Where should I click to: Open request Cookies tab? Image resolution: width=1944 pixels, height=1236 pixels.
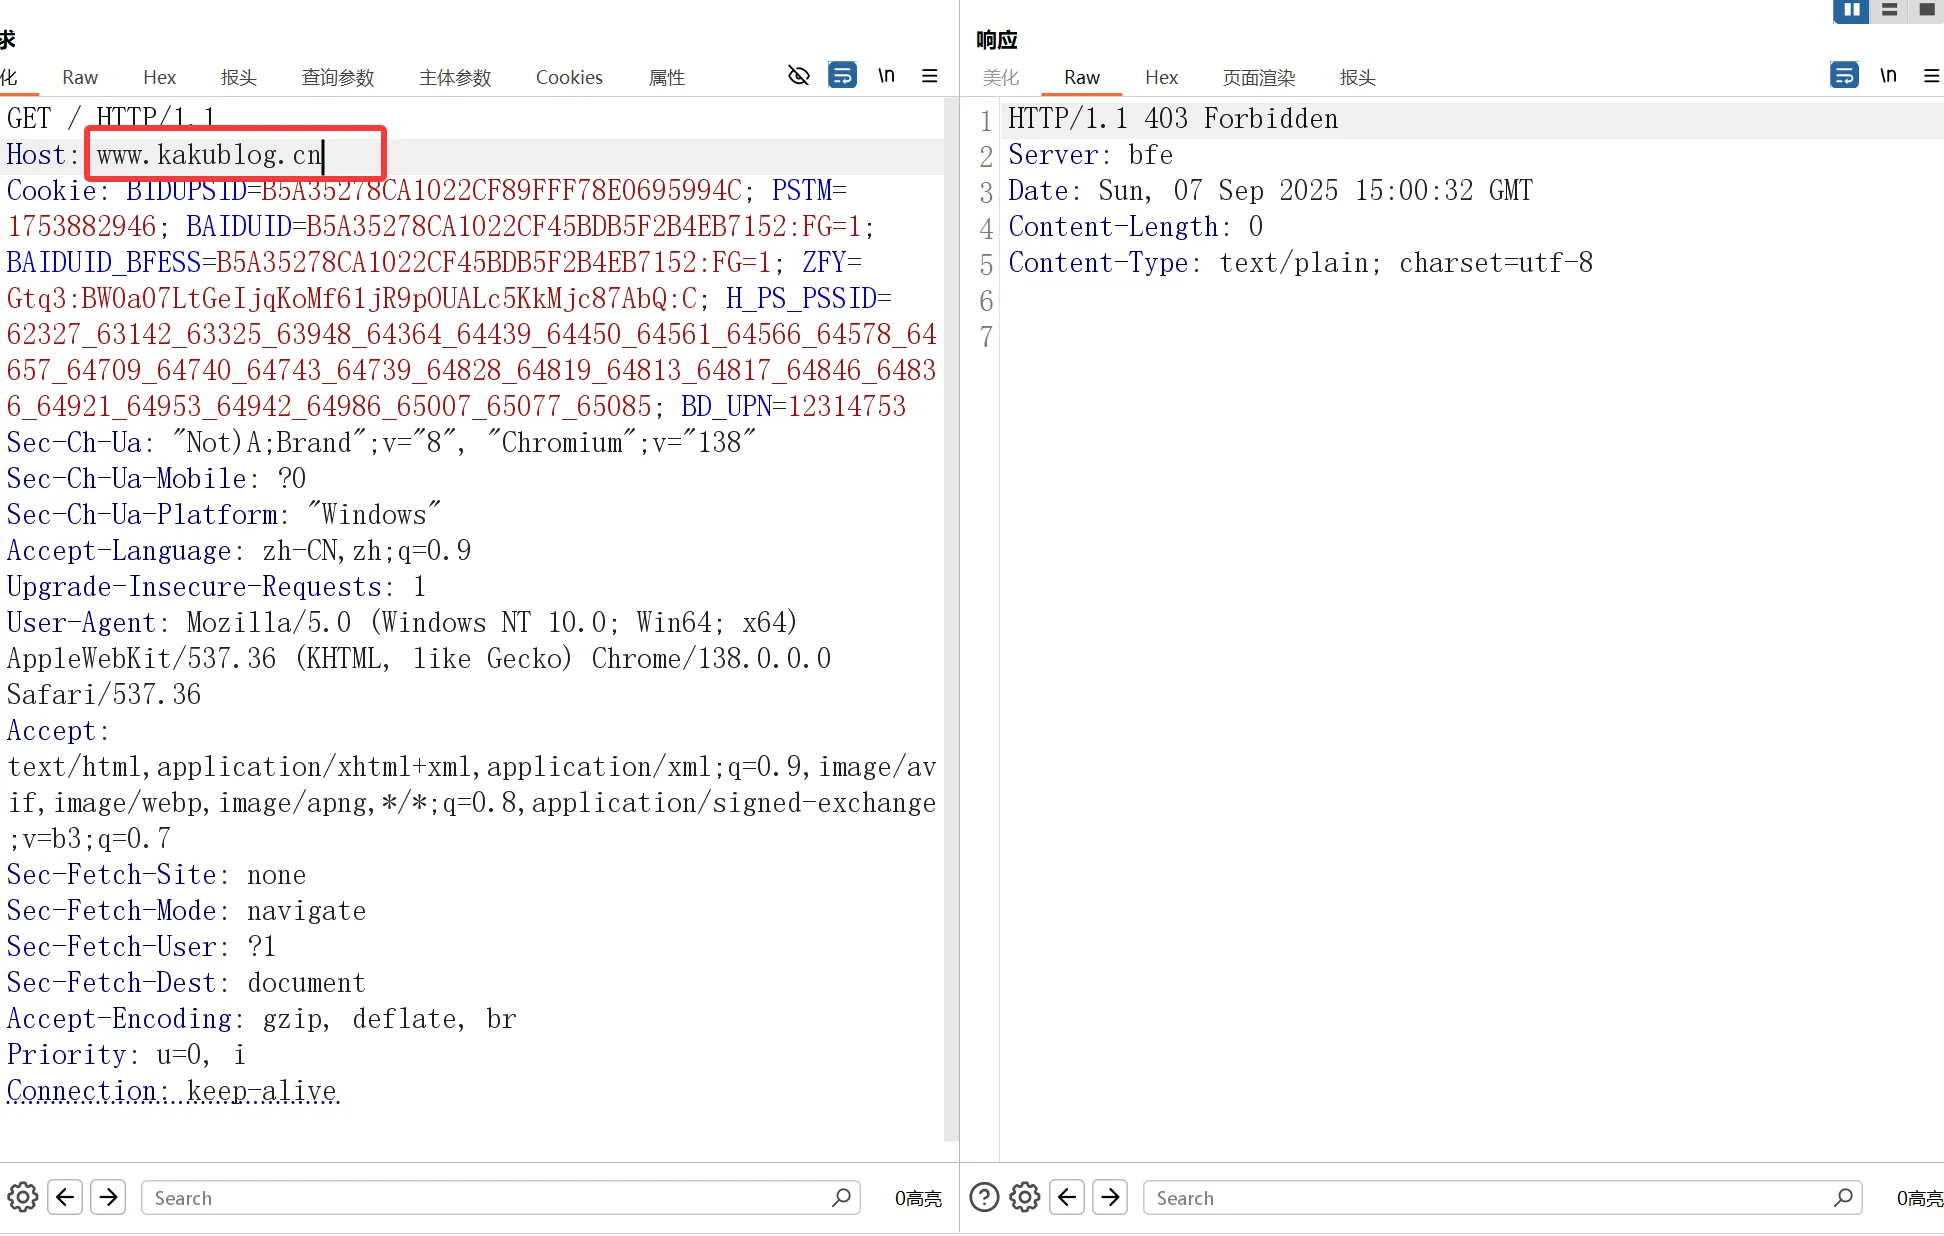point(569,77)
